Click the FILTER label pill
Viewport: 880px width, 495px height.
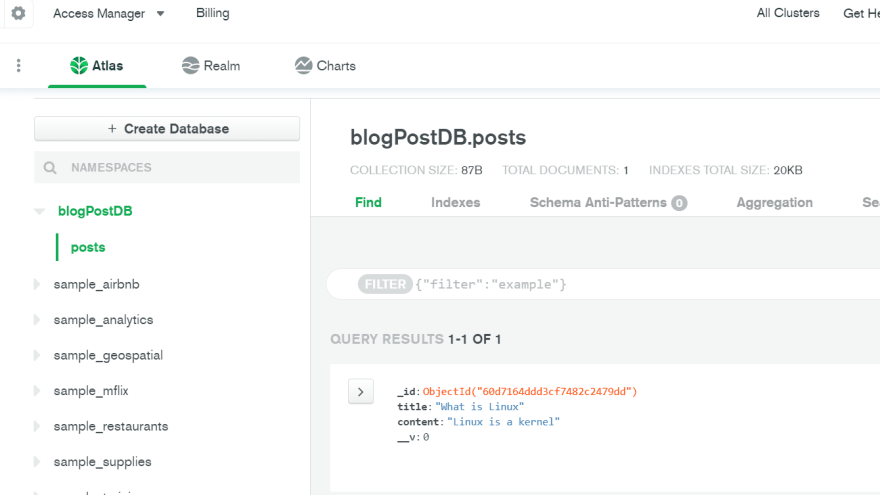385,285
